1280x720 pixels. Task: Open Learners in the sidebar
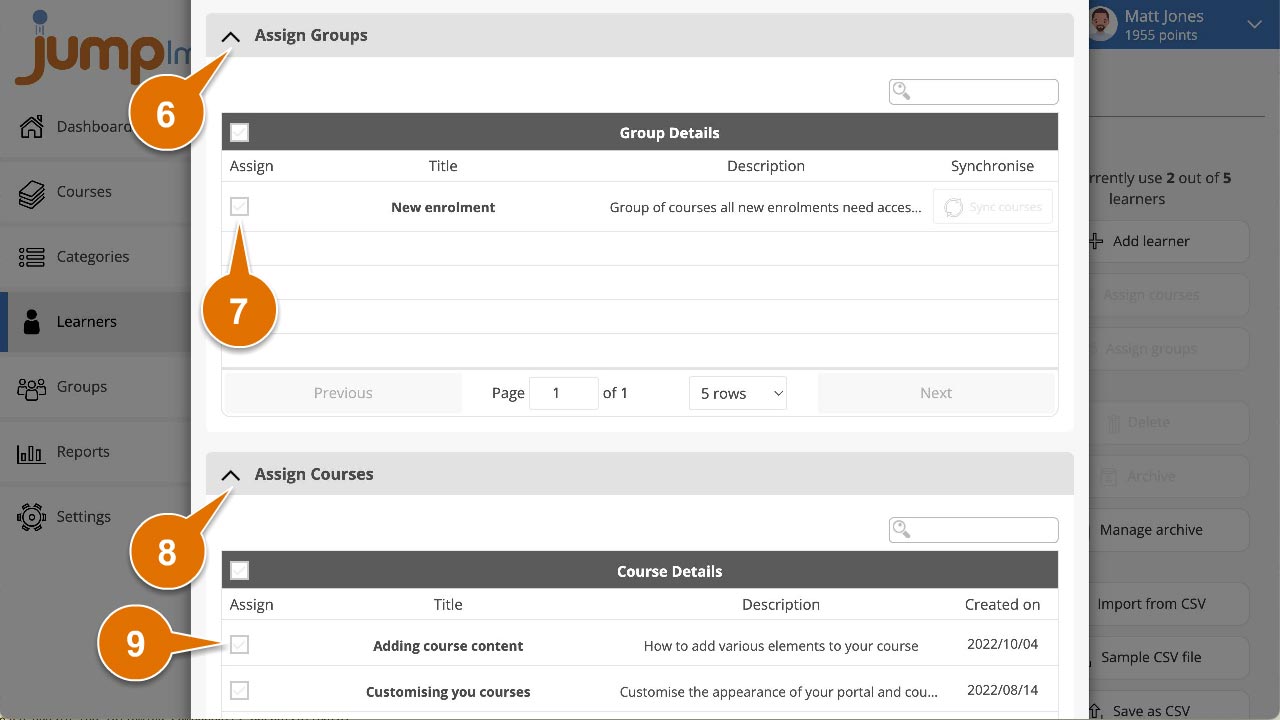(95, 322)
